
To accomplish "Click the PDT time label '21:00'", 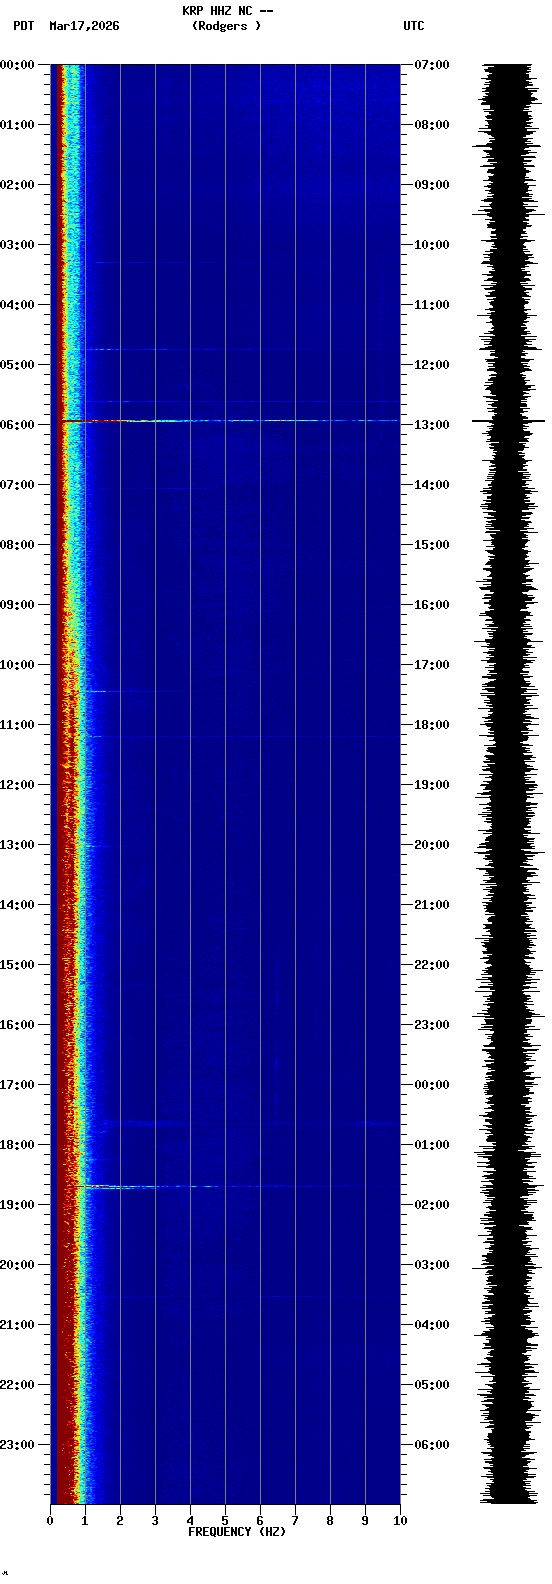I will [17, 1325].
